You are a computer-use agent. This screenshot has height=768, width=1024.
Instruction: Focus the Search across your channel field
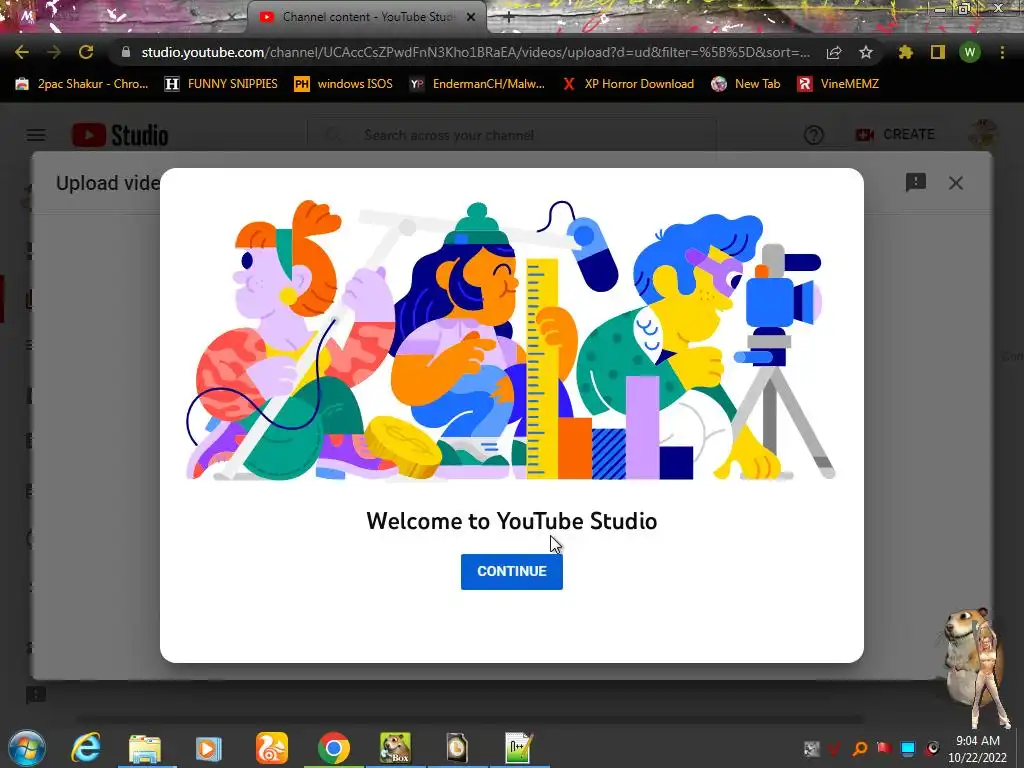click(512, 135)
